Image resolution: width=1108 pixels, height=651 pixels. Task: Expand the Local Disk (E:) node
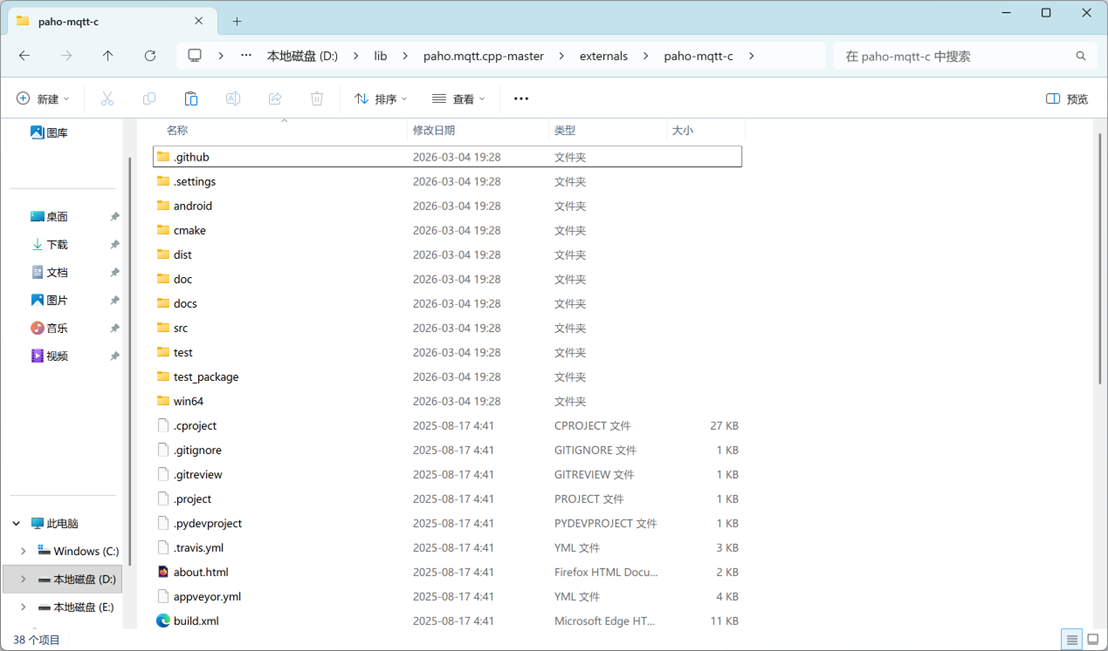23,607
